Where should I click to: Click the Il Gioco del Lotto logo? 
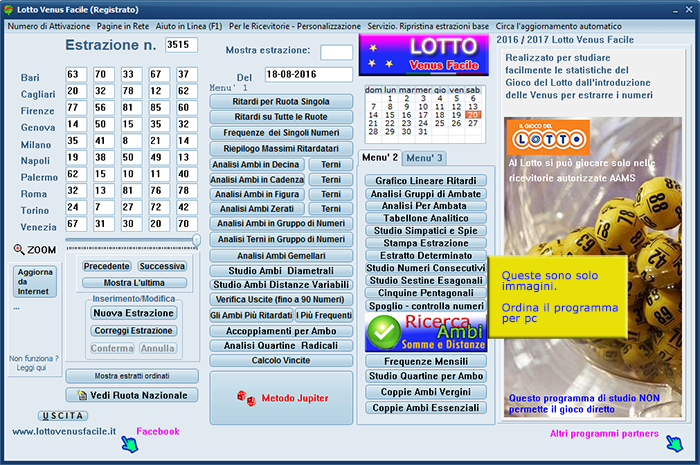pos(548,137)
